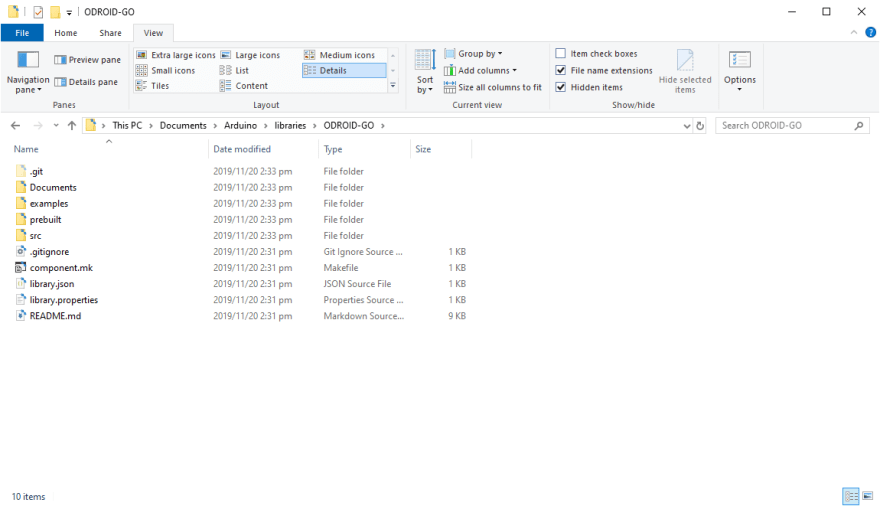Expand the address bar history dropdown
880x506 pixels.
686,126
